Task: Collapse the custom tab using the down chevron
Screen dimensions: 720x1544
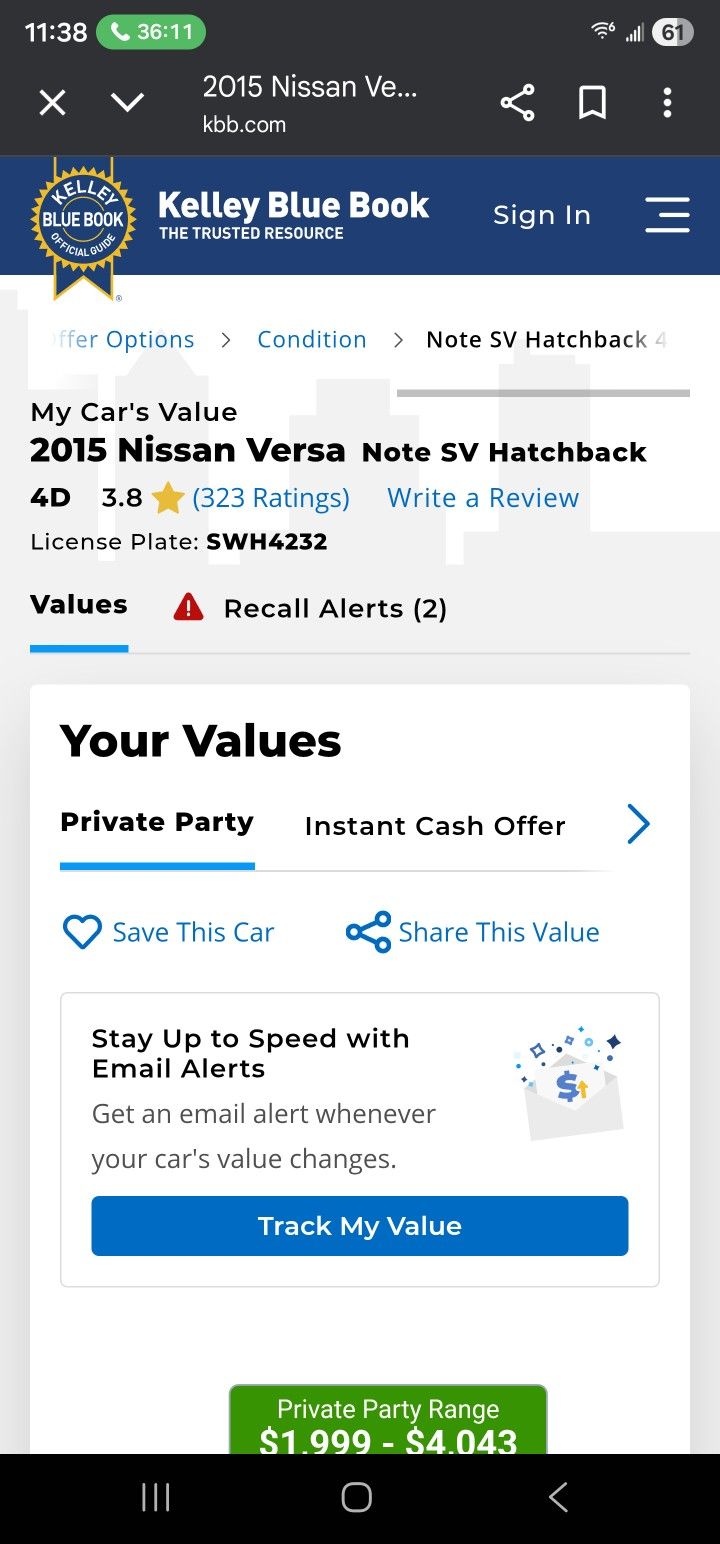Action: click(x=128, y=102)
